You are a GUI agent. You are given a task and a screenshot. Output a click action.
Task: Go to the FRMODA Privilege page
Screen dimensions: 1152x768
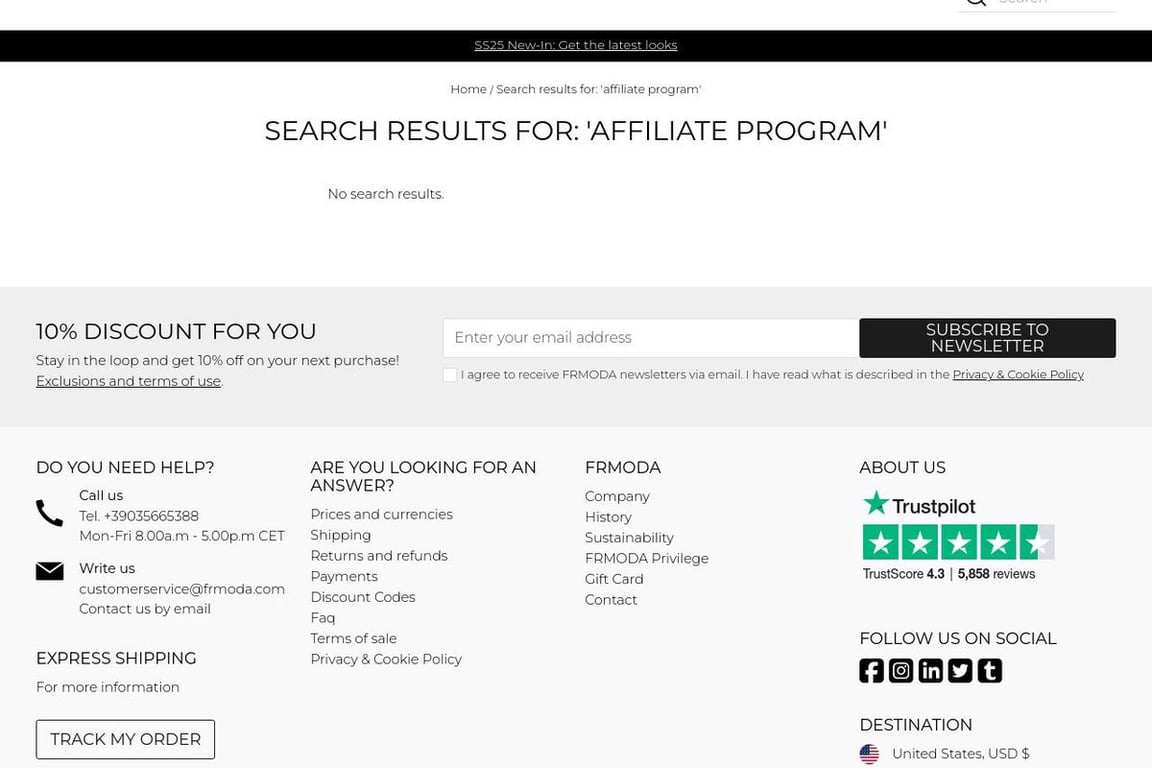click(646, 558)
